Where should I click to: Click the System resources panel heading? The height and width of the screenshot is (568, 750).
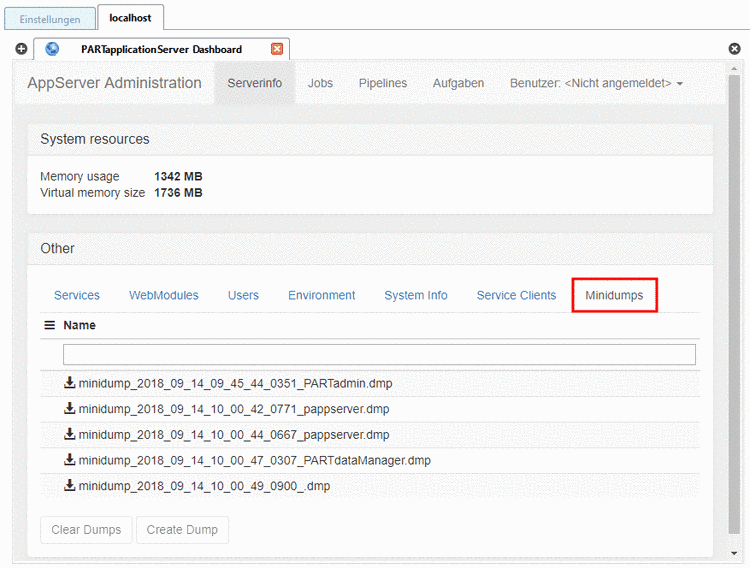coord(95,139)
